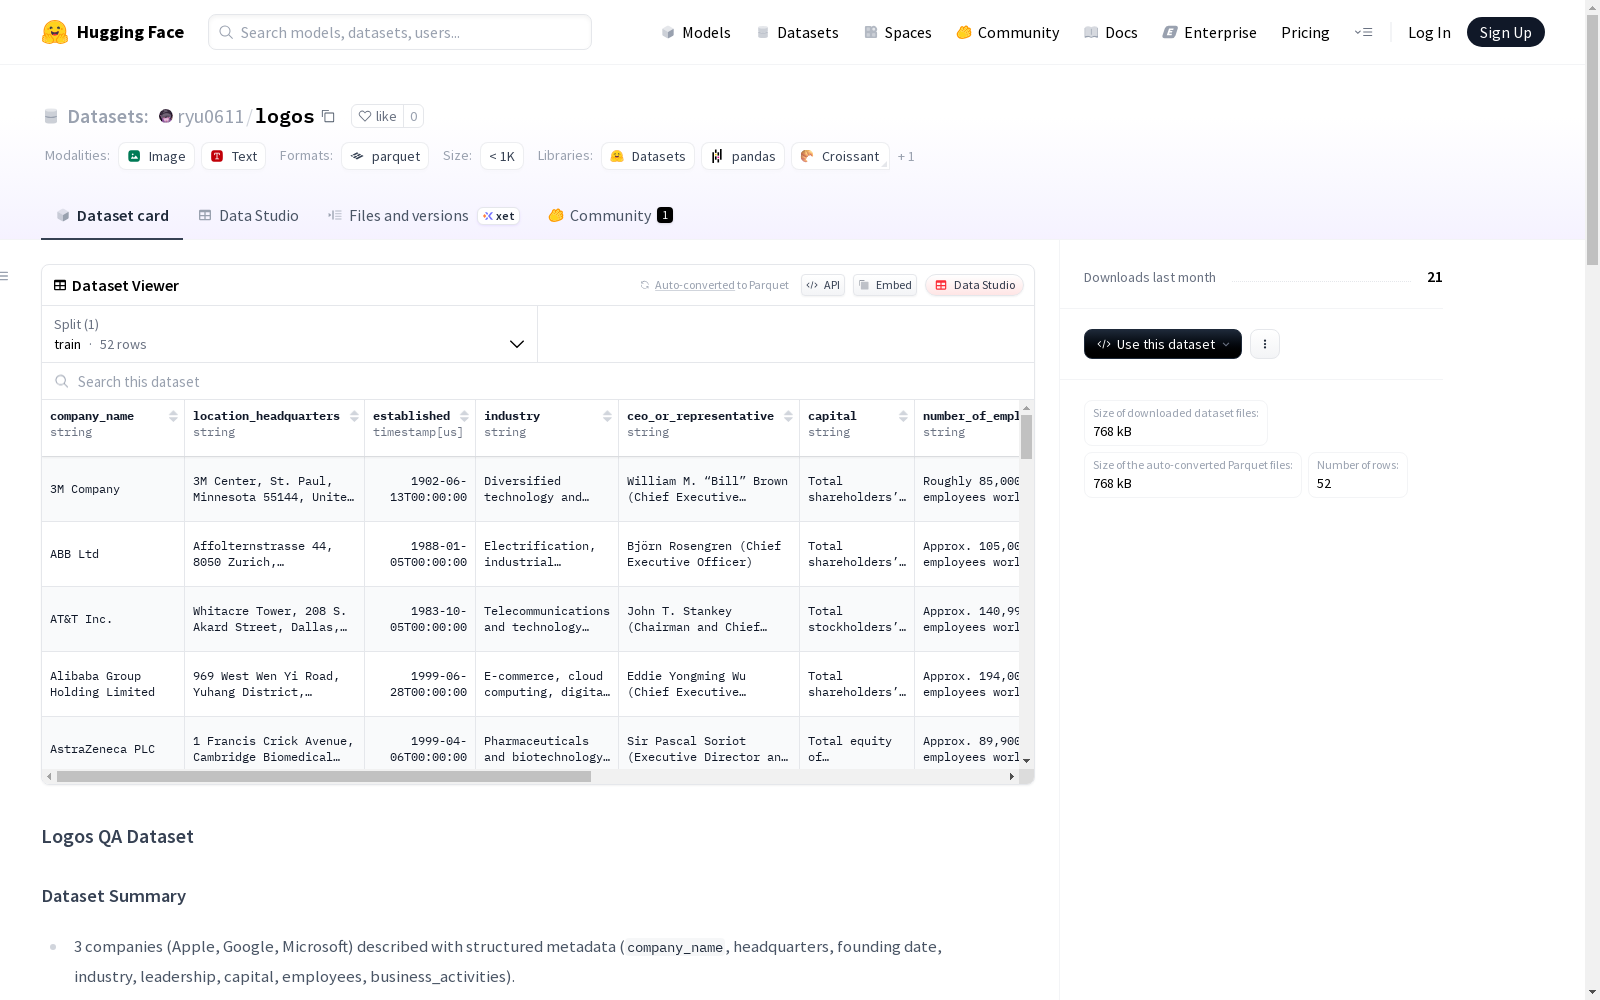The height and width of the screenshot is (1000, 1600).
Task: Select the ABB Ltd cell
Action: [113, 554]
